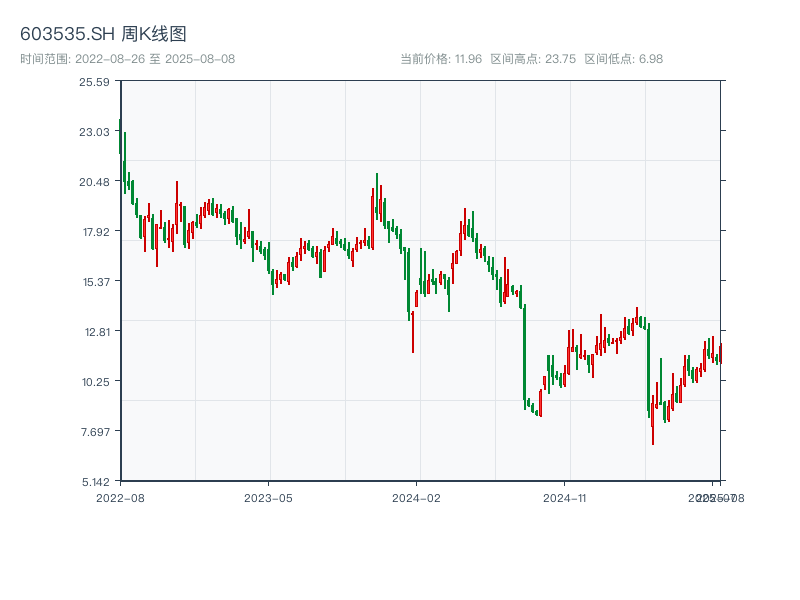Click the 603535.SH 周K线图 chart title
Image resolution: width=800 pixels, height=600 pixels.
click(103, 34)
